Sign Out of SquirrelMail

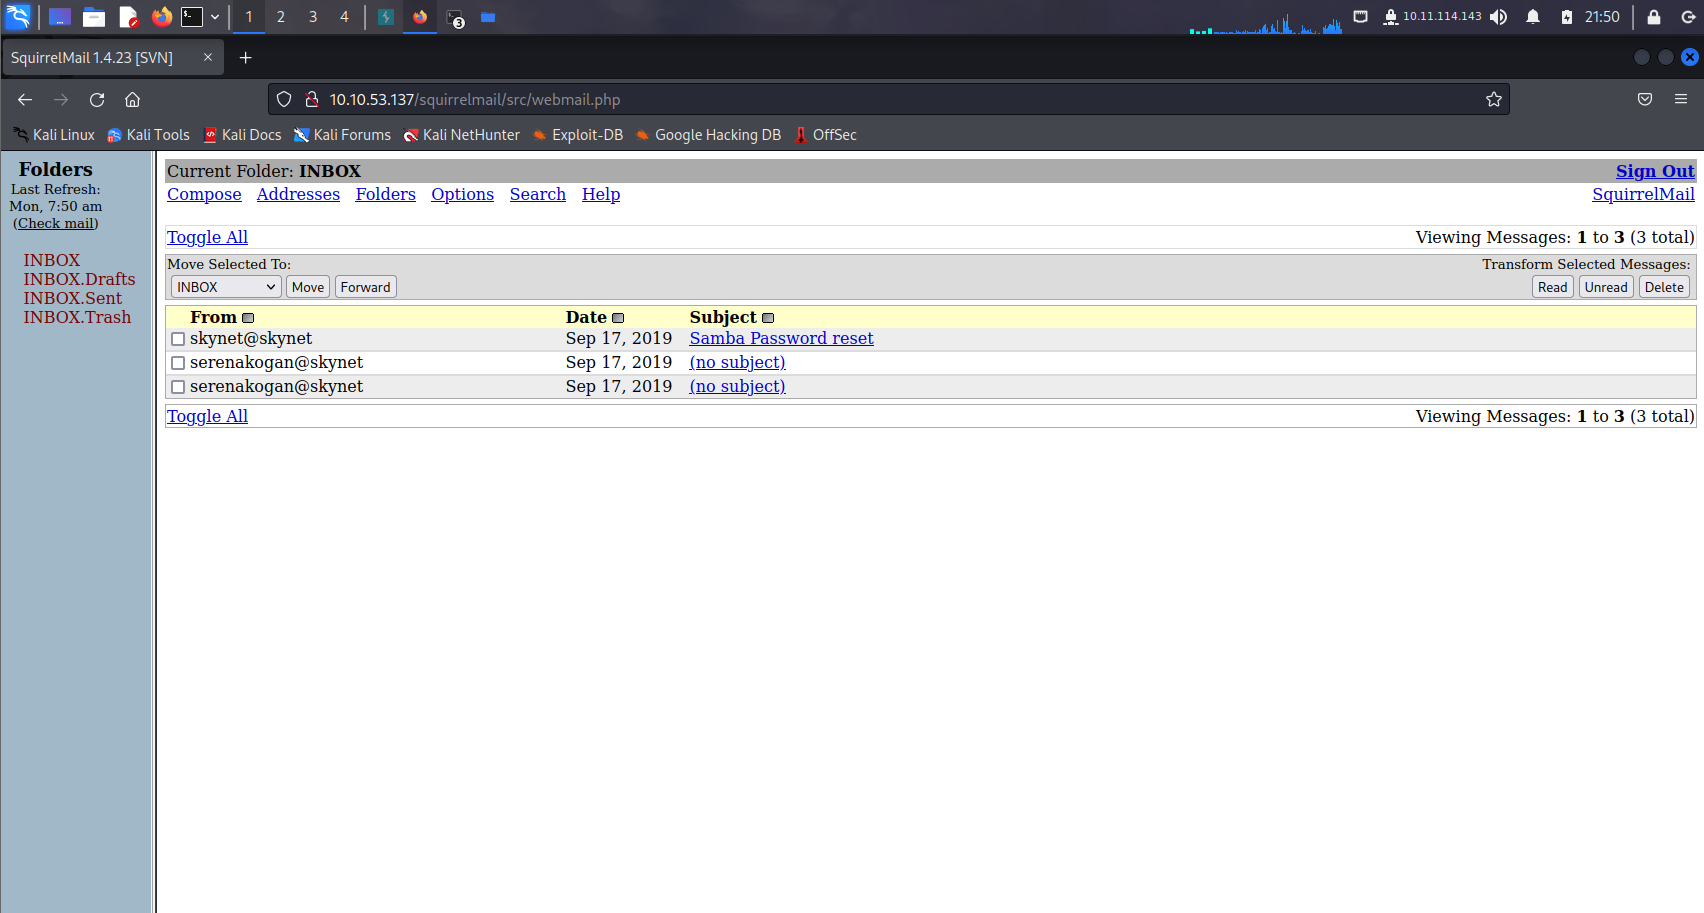pyautogui.click(x=1655, y=171)
